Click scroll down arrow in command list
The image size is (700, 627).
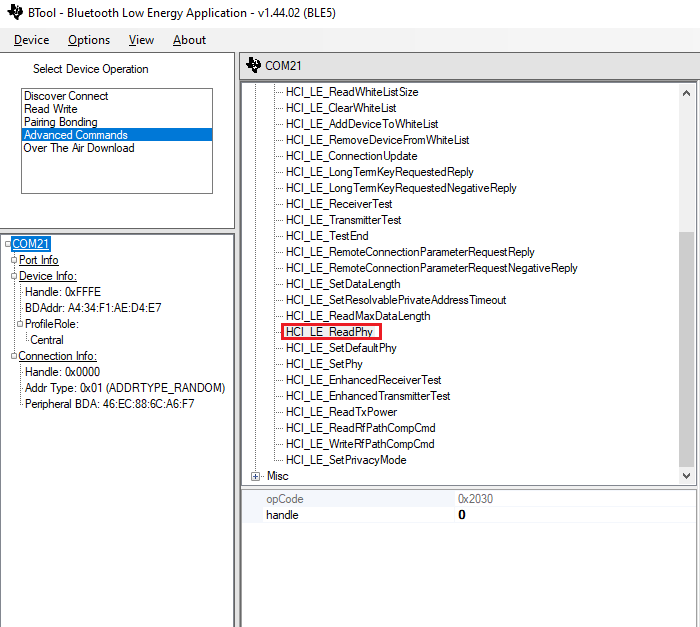click(x=687, y=476)
